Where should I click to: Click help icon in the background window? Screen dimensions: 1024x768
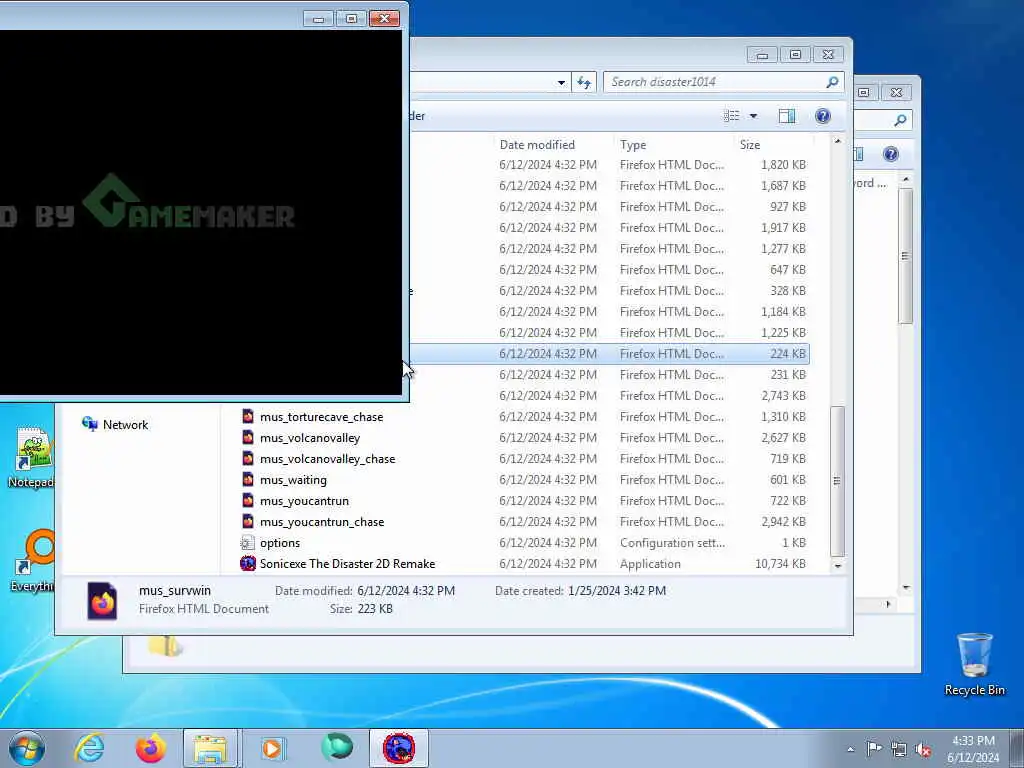coord(890,153)
